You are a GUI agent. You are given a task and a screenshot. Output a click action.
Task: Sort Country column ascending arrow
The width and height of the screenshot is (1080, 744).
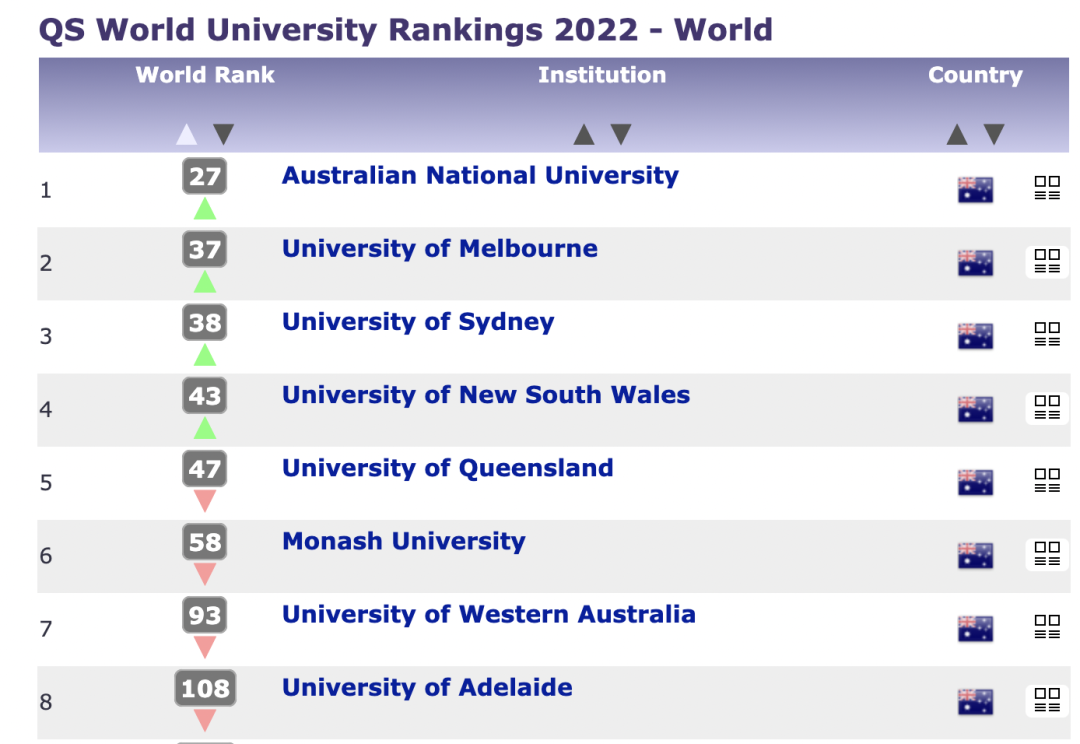point(957,134)
